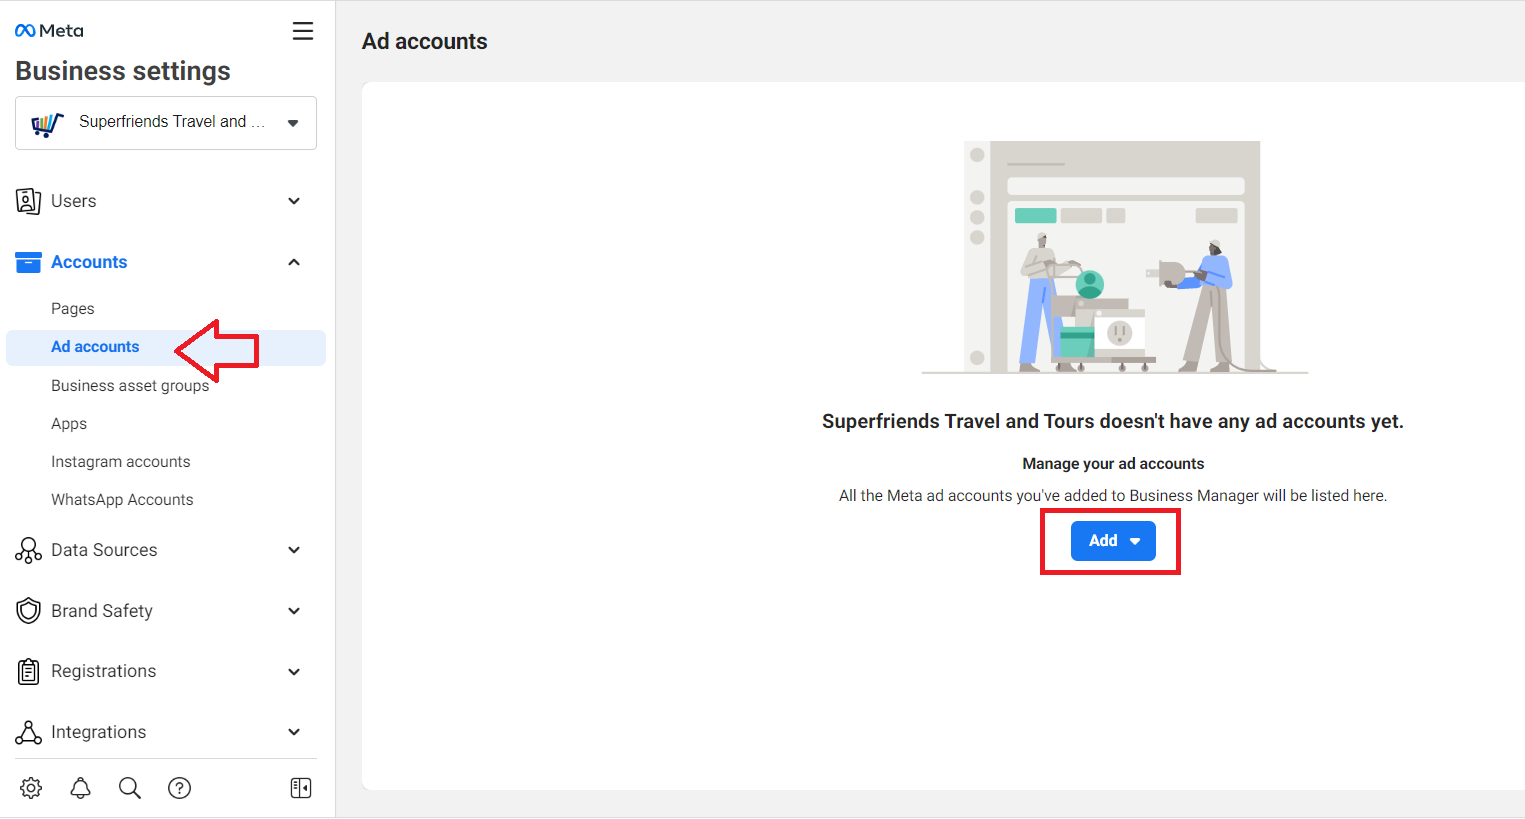Click the search magnifier icon
Image resolution: width=1525 pixels, height=819 pixels.
click(130, 788)
